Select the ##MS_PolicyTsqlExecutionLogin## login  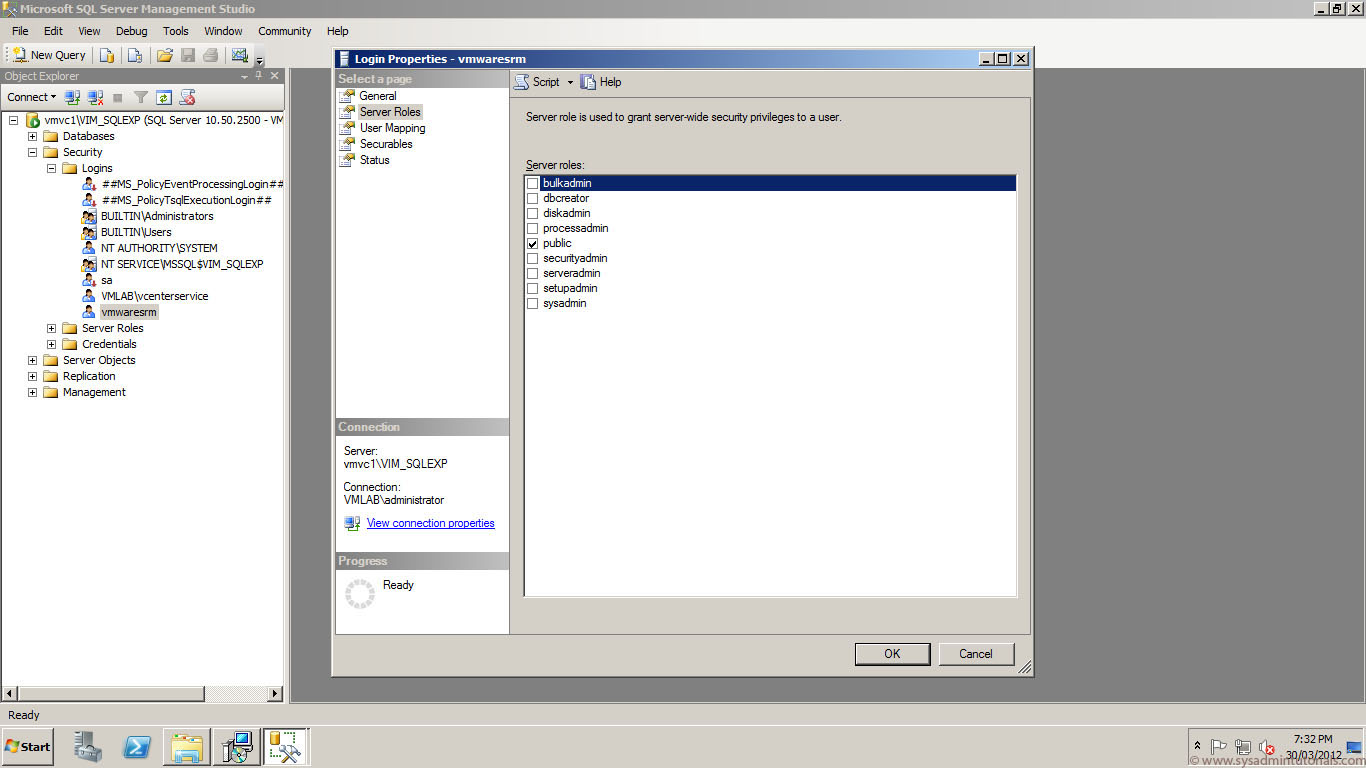click(186, 200)
